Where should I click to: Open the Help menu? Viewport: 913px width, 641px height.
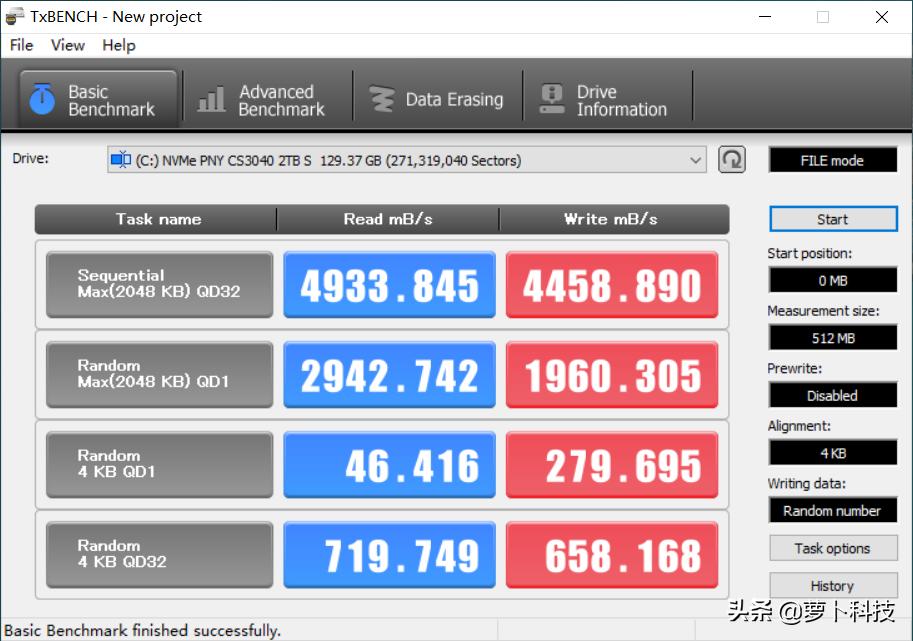click(118, 45)
